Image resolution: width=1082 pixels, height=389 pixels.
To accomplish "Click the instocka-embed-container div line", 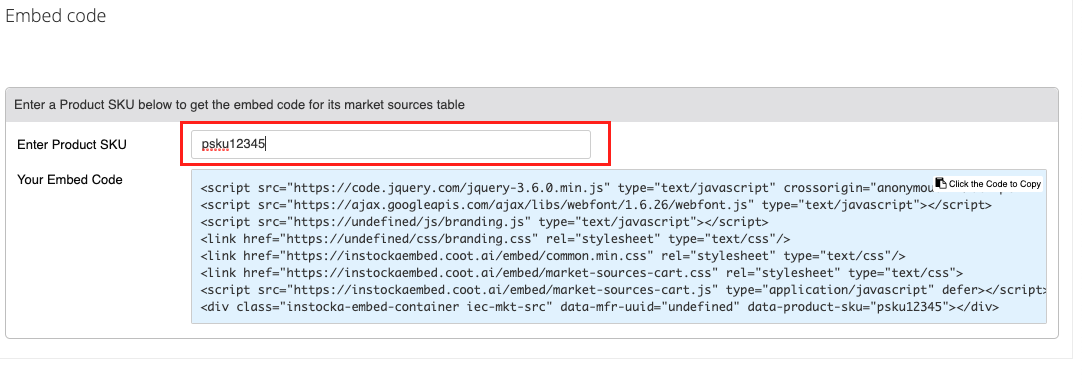I will tap(600, 307).
